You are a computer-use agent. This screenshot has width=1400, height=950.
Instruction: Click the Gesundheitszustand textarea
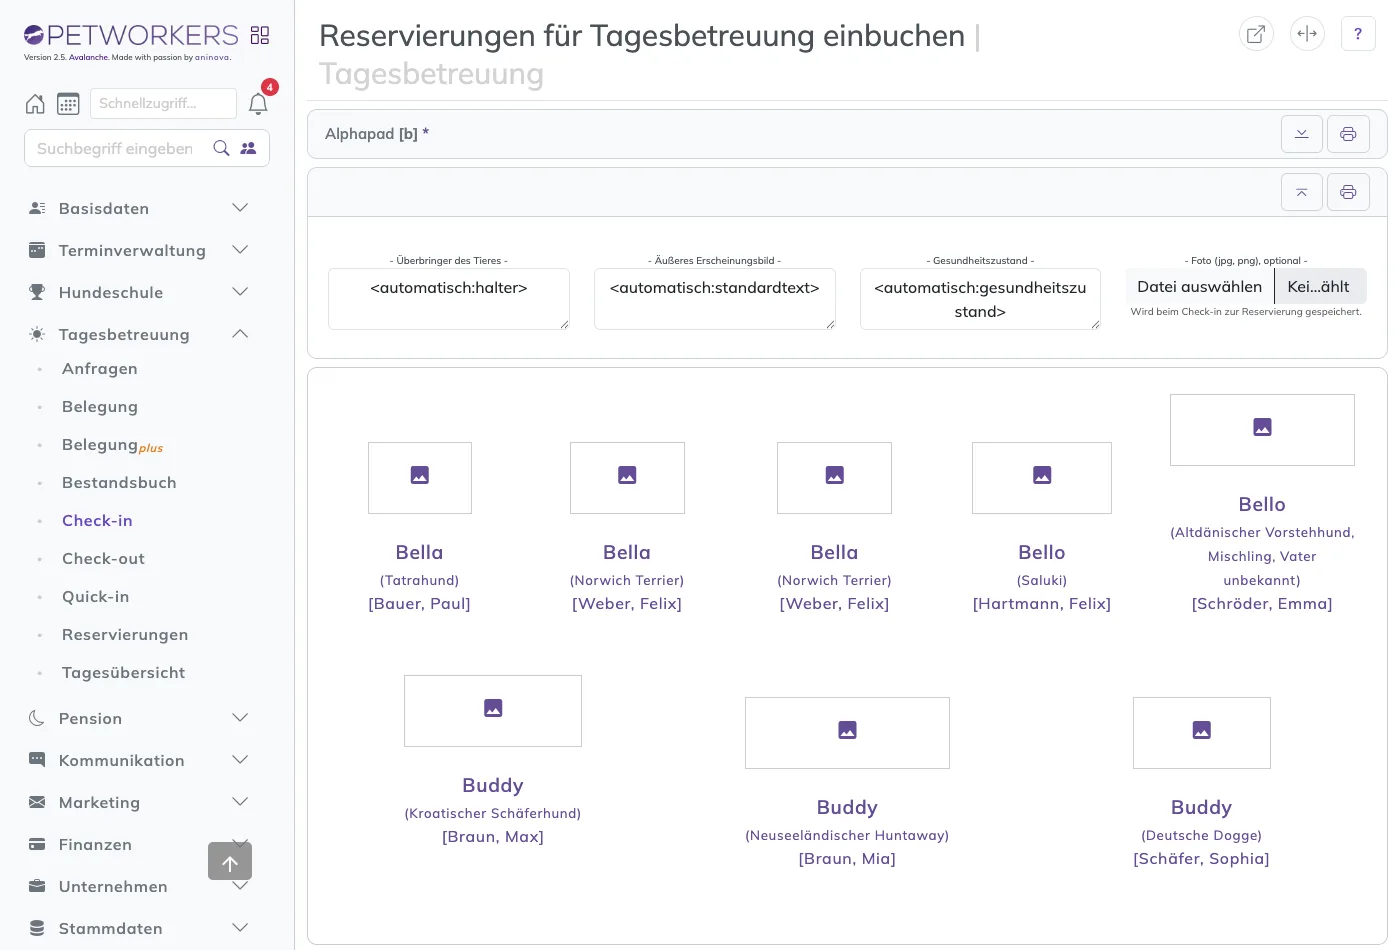tap(980, 299)
